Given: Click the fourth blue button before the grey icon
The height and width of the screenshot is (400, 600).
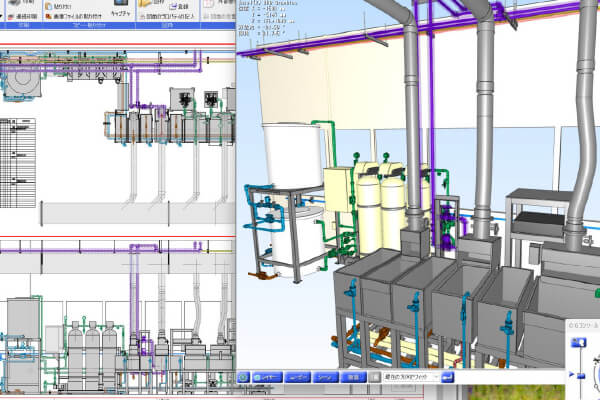Looking at the screenshot, I should [353, 377].
